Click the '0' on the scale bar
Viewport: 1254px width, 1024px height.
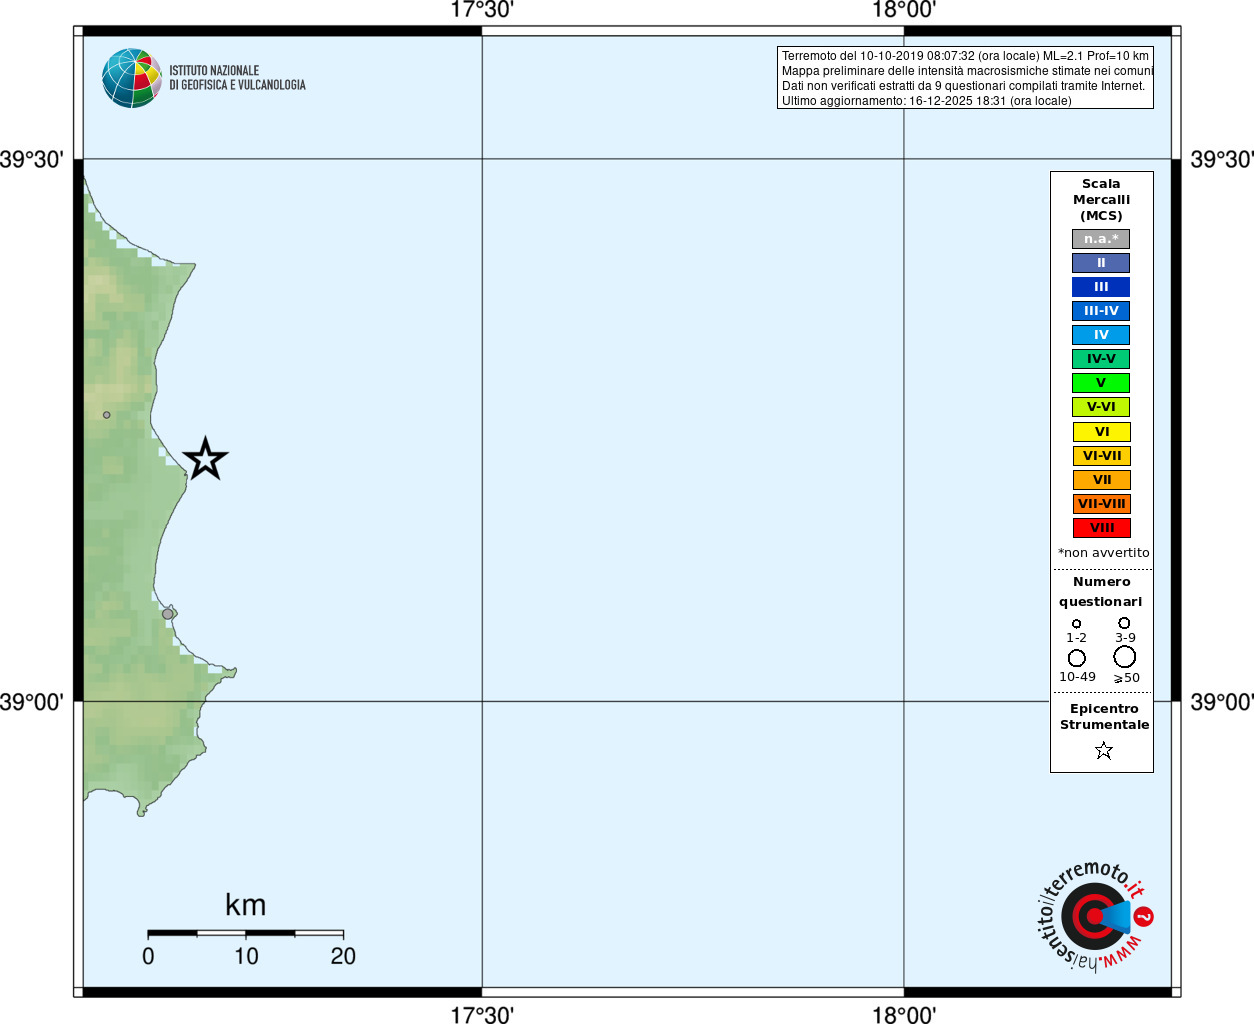(x=148, y=956)
